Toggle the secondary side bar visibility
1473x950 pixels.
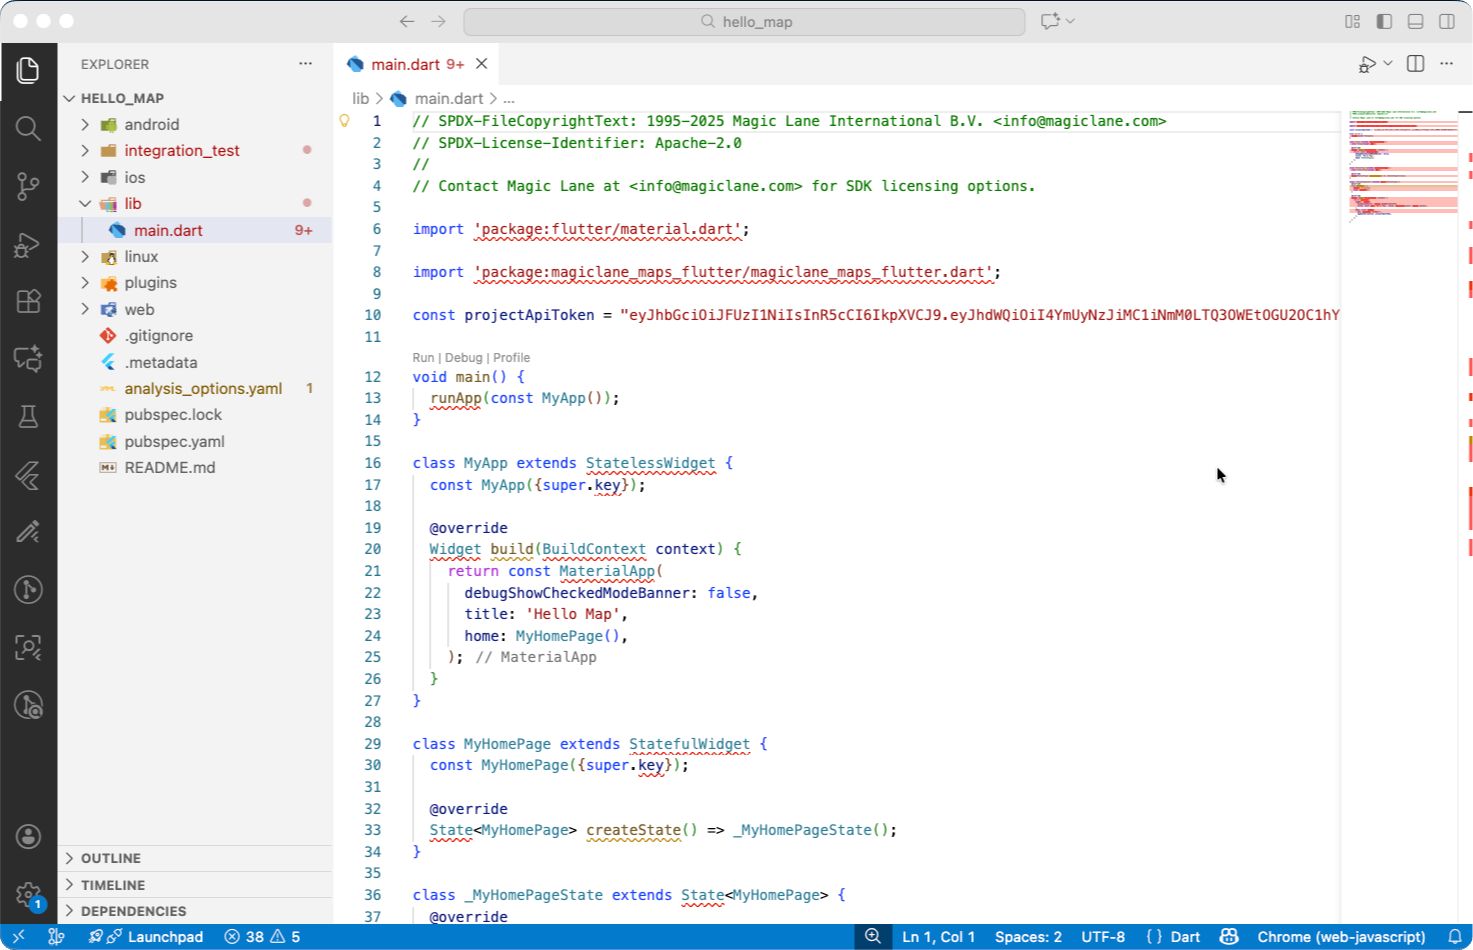coord(1446,21)
